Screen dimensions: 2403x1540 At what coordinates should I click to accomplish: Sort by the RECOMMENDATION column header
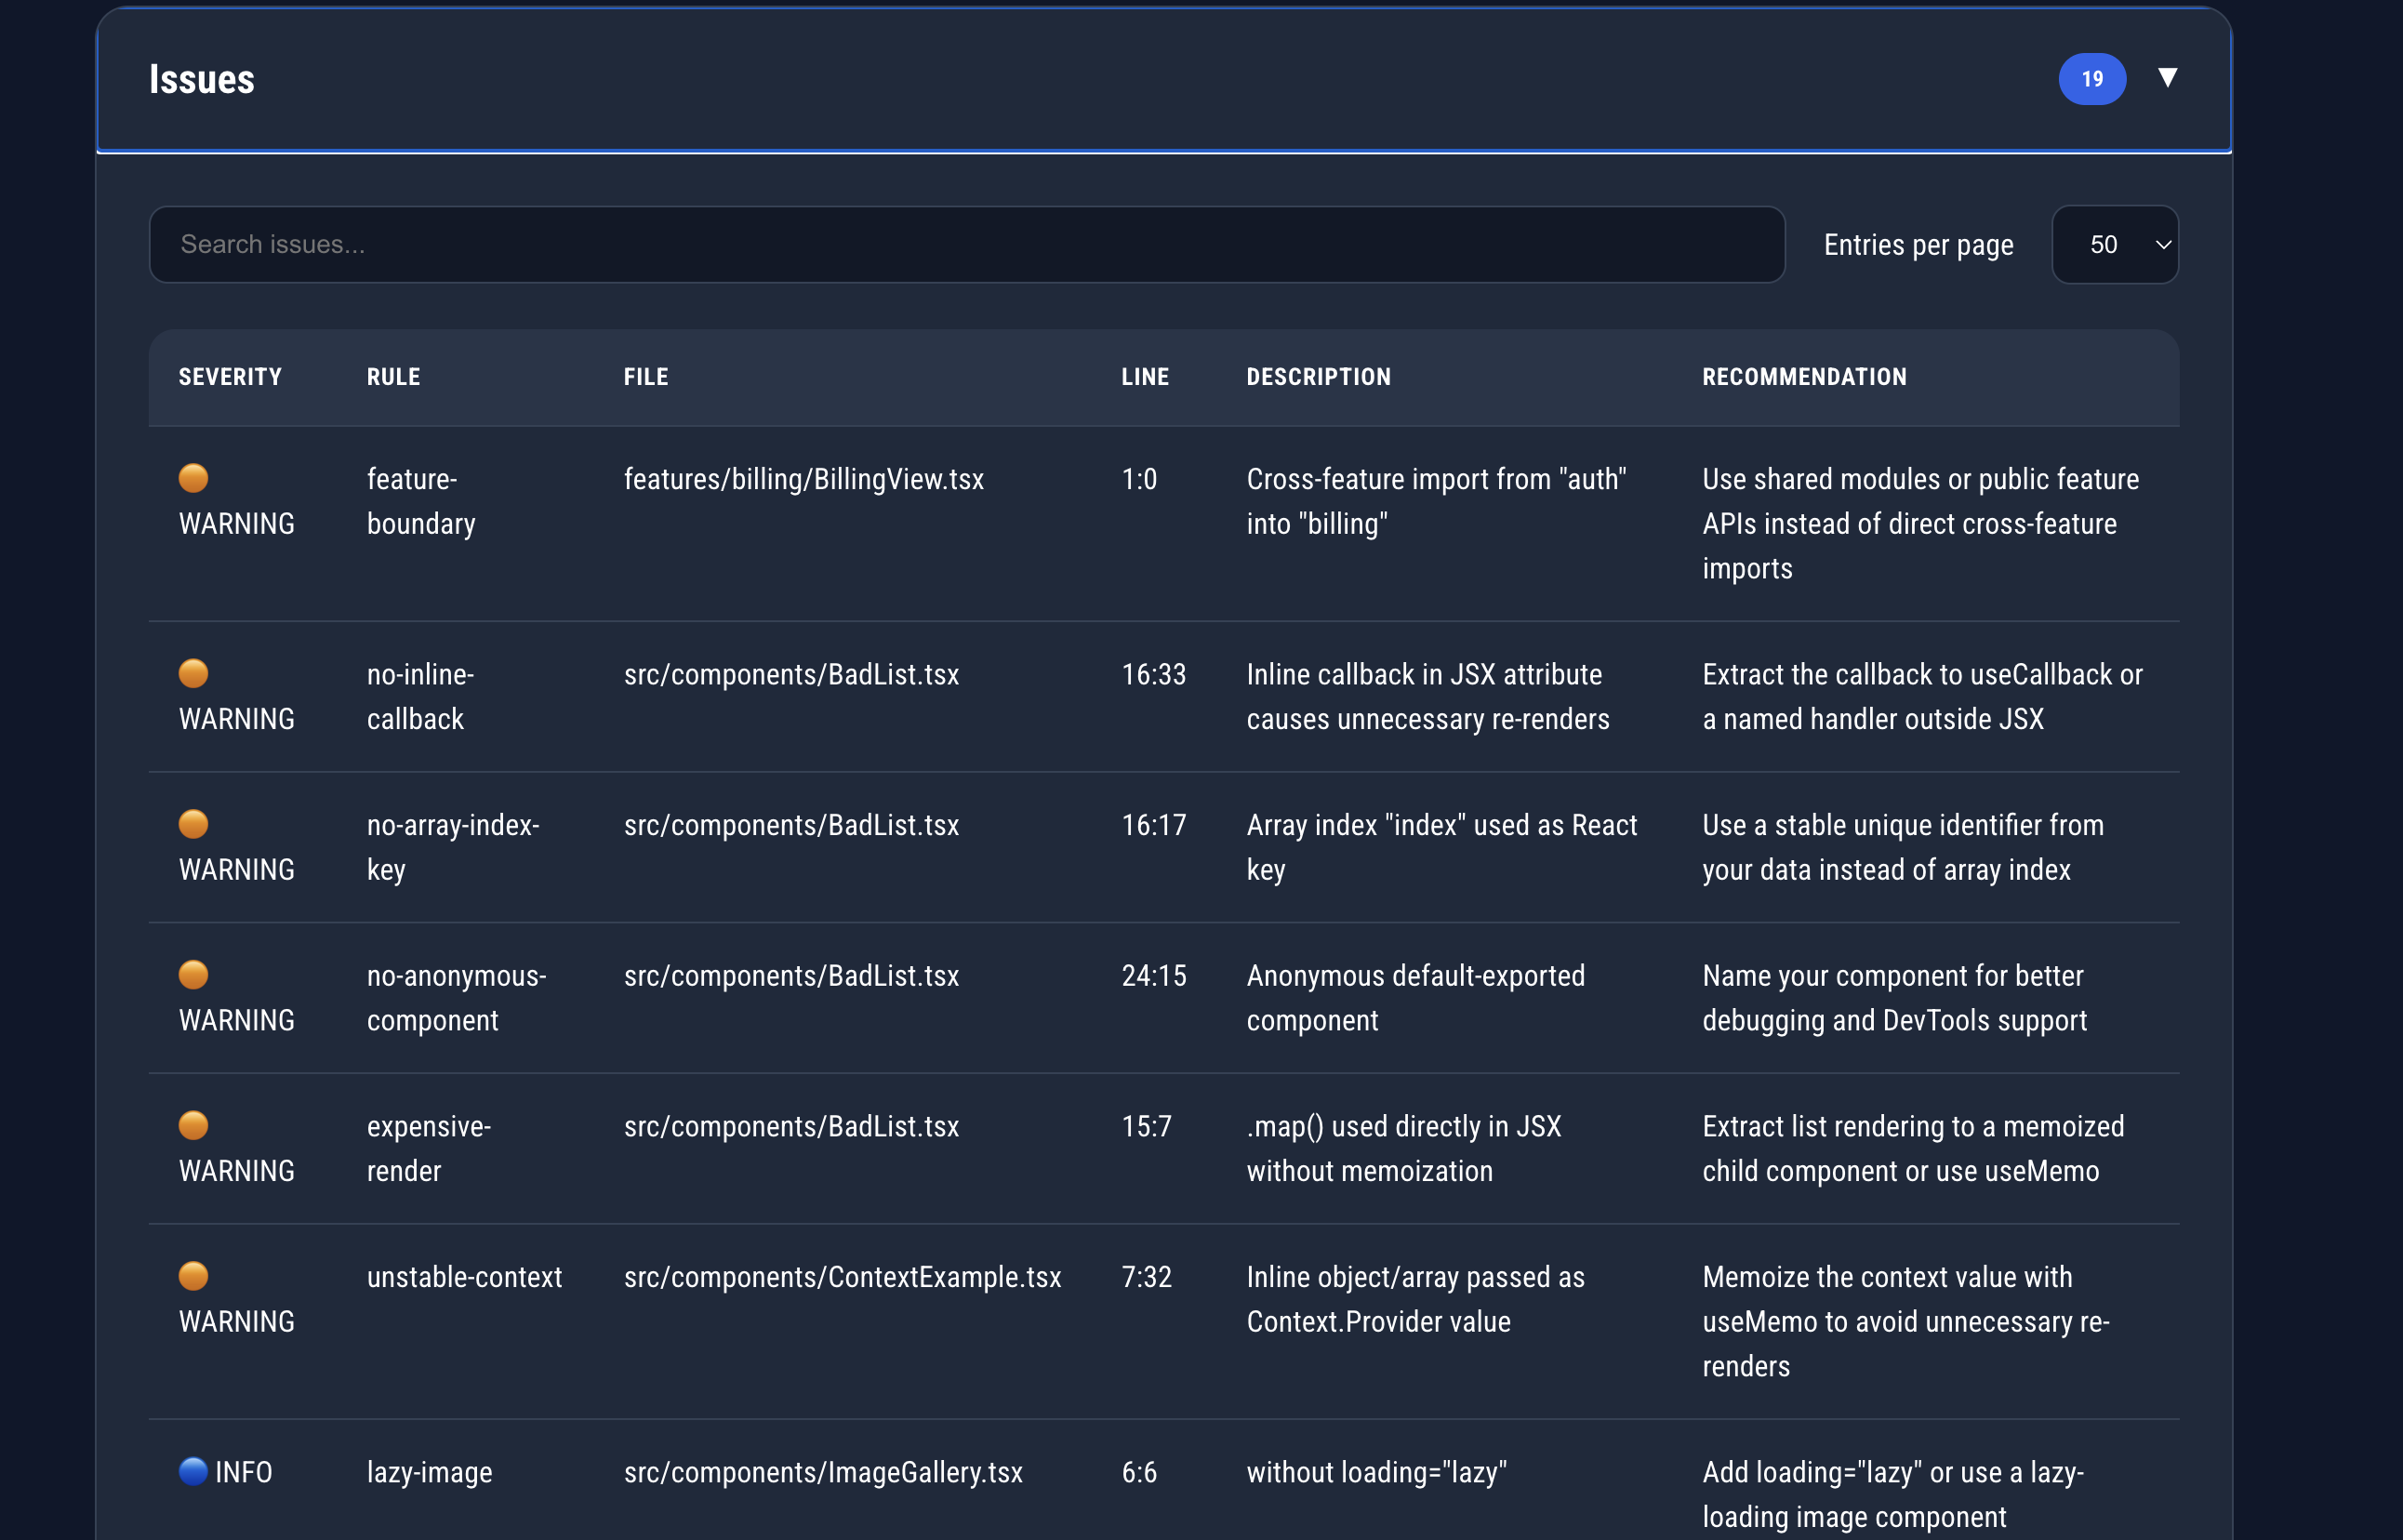tap(1804, 377)
